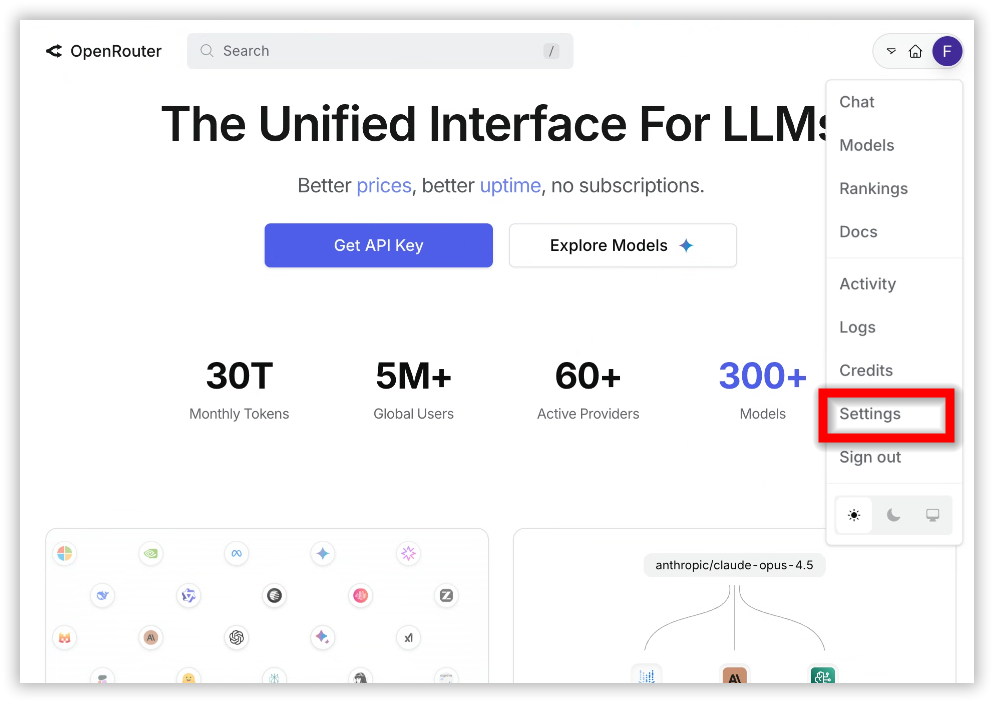Screen dimensions: 994x703
Task: Choose Sign out from the menu
Action: coord(870,457)
